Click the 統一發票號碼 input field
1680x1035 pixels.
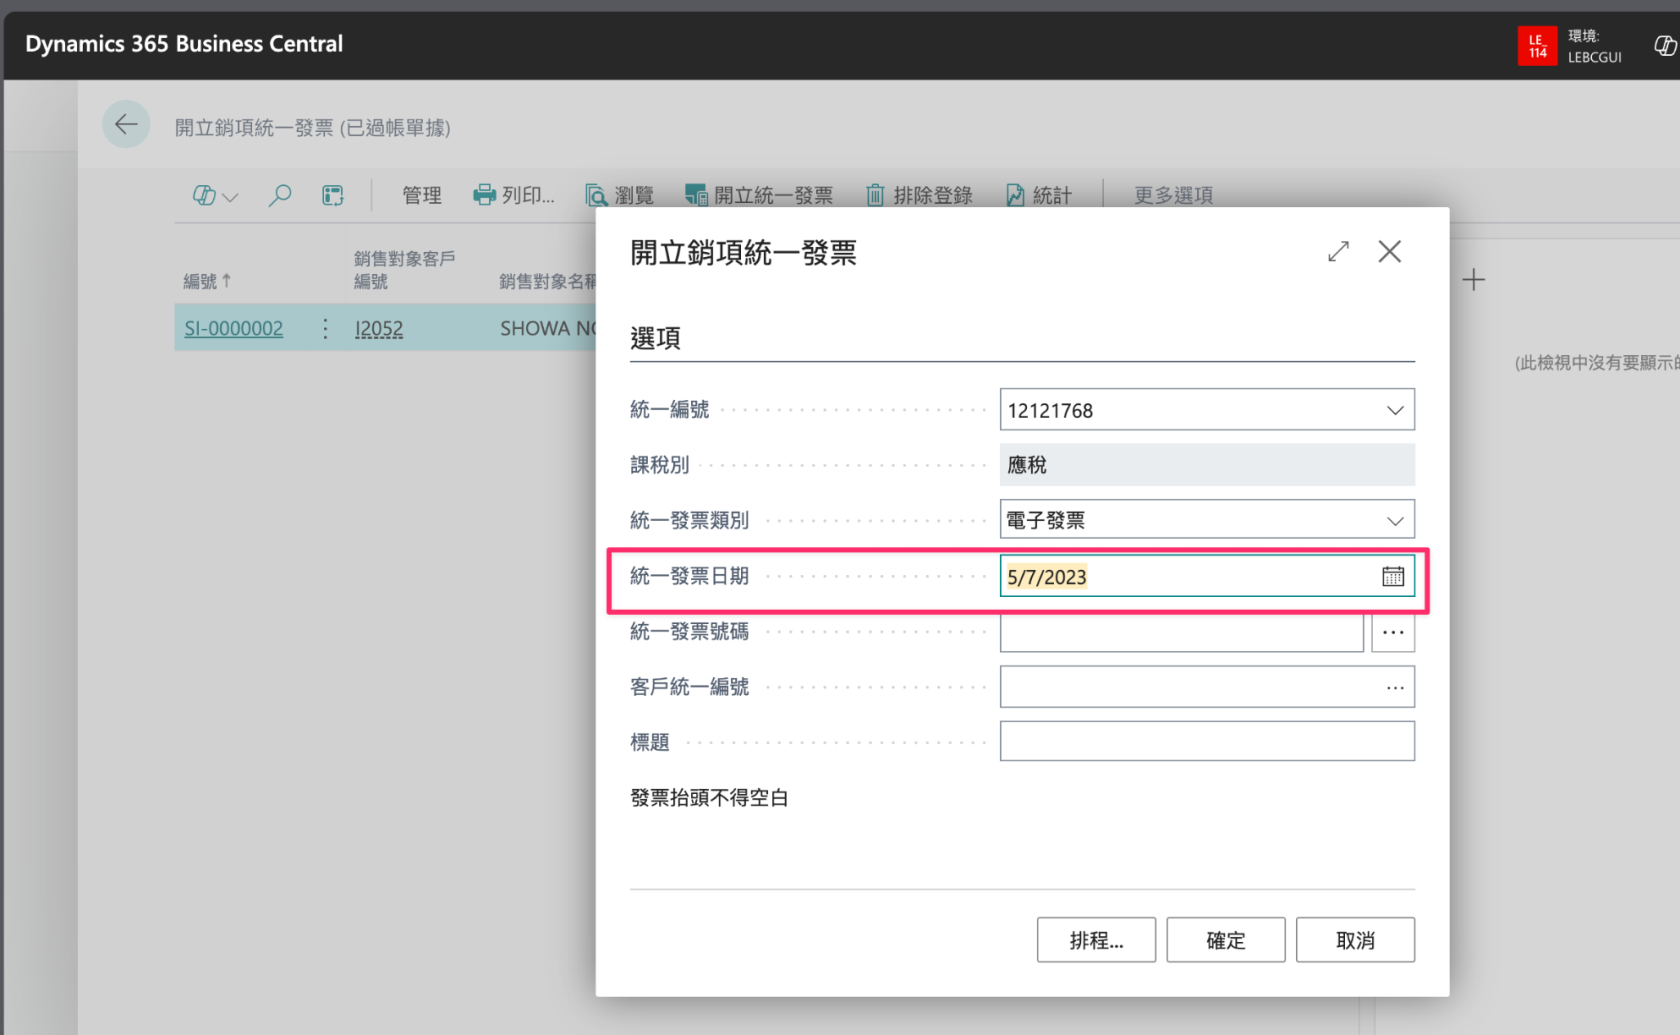[1182, 632]
